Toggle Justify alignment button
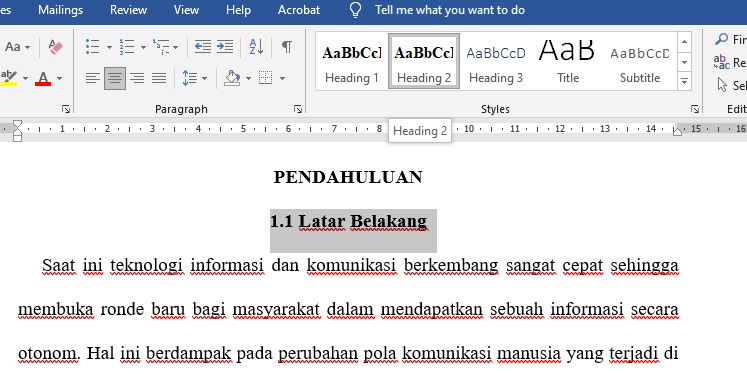This screenshot has width=747, height=374. [159, 78]
